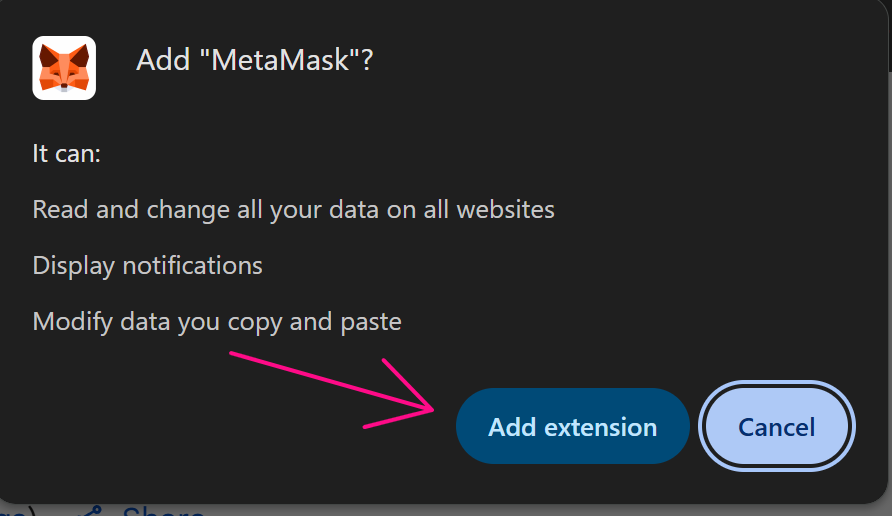This screenshot has height=516, width=892.
Task: Click the word 'Display' starting the second permission
Action: [x=73, y=266]
